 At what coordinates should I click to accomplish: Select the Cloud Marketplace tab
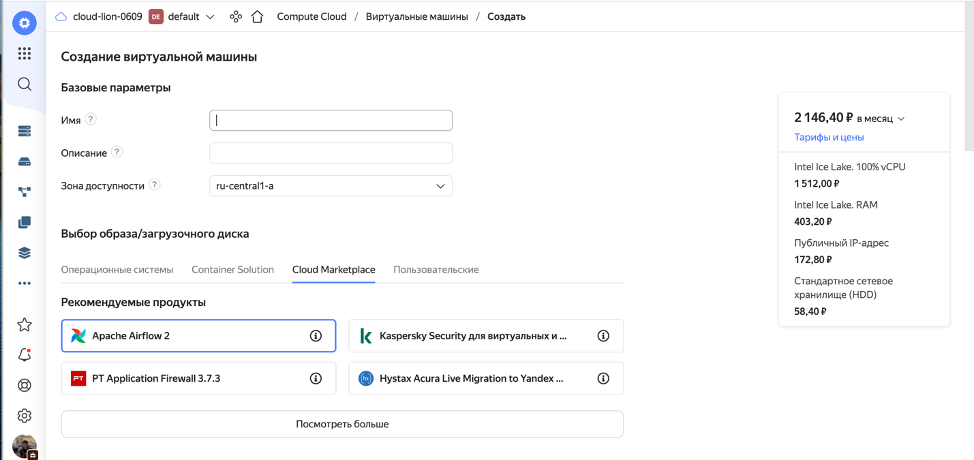pos(334,270)
